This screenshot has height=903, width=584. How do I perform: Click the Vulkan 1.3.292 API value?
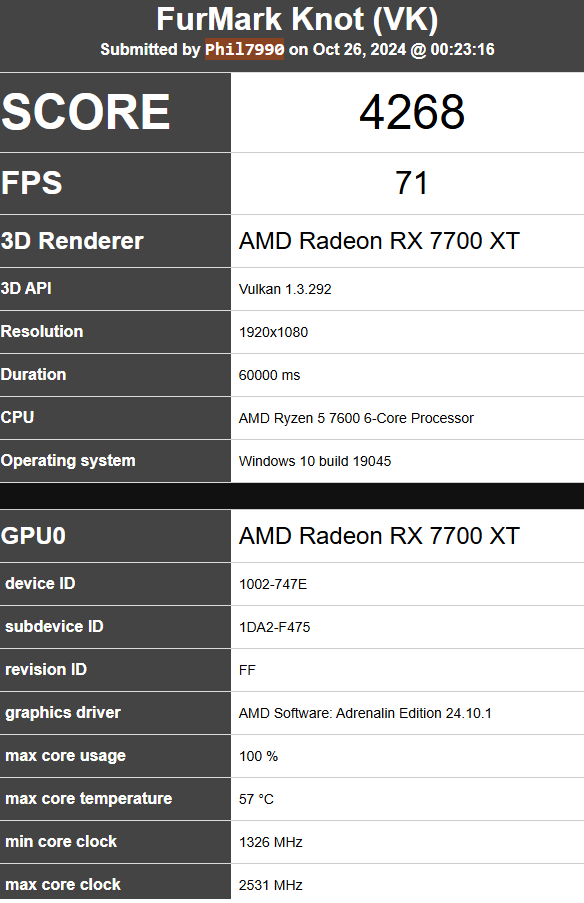pos(285,289)
